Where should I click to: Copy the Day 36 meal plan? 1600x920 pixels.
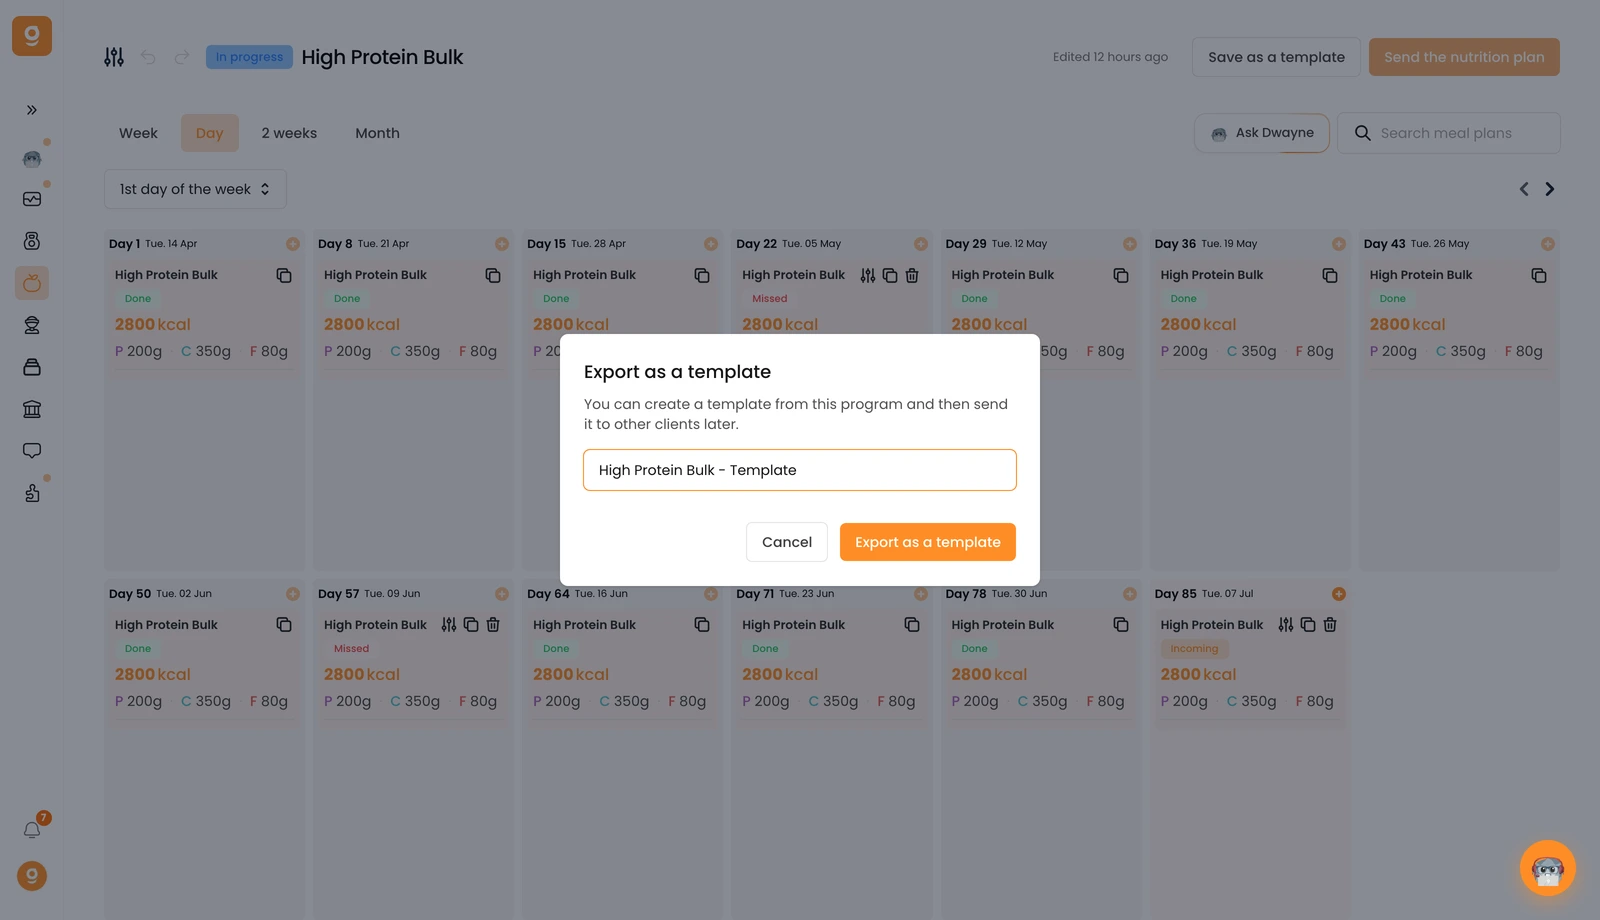click(x=1330, y=275)
